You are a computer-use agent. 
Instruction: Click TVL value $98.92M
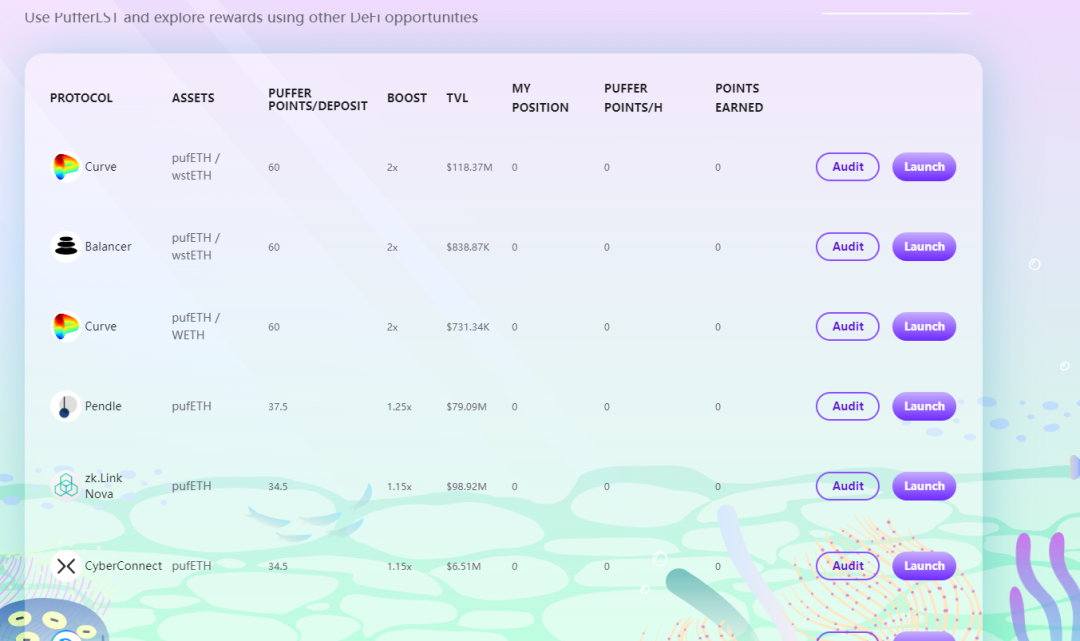466,487
